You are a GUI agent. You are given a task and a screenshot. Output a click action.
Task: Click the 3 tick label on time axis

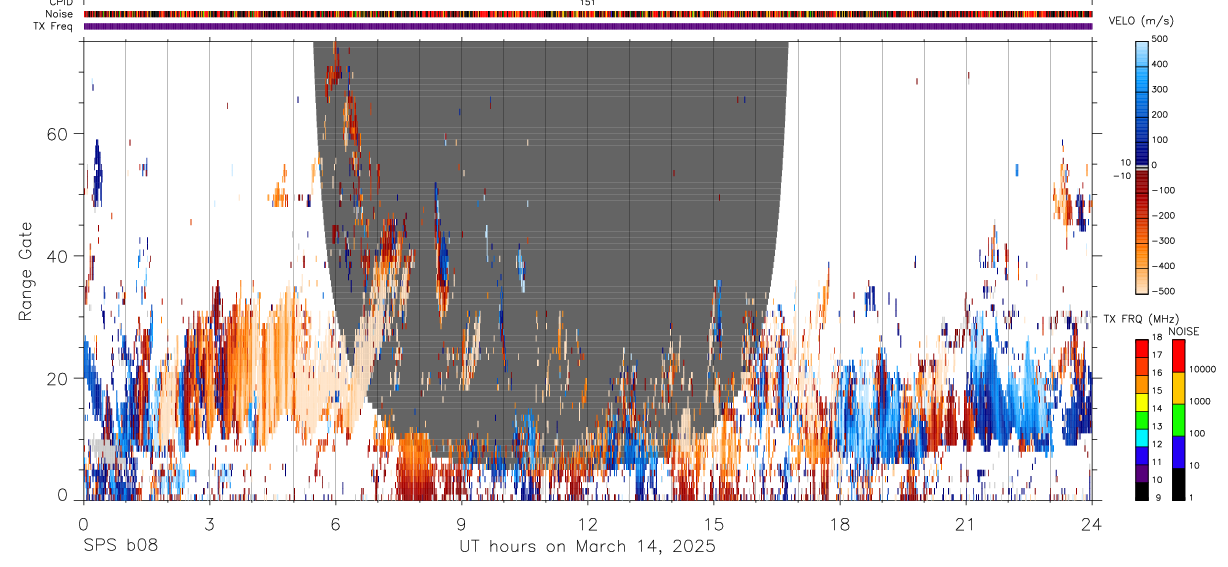[x=209, y=523]
